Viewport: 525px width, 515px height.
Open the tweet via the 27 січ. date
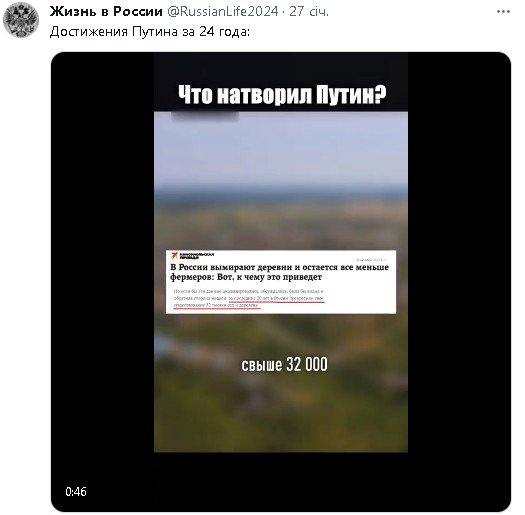(x=309, y=12)
